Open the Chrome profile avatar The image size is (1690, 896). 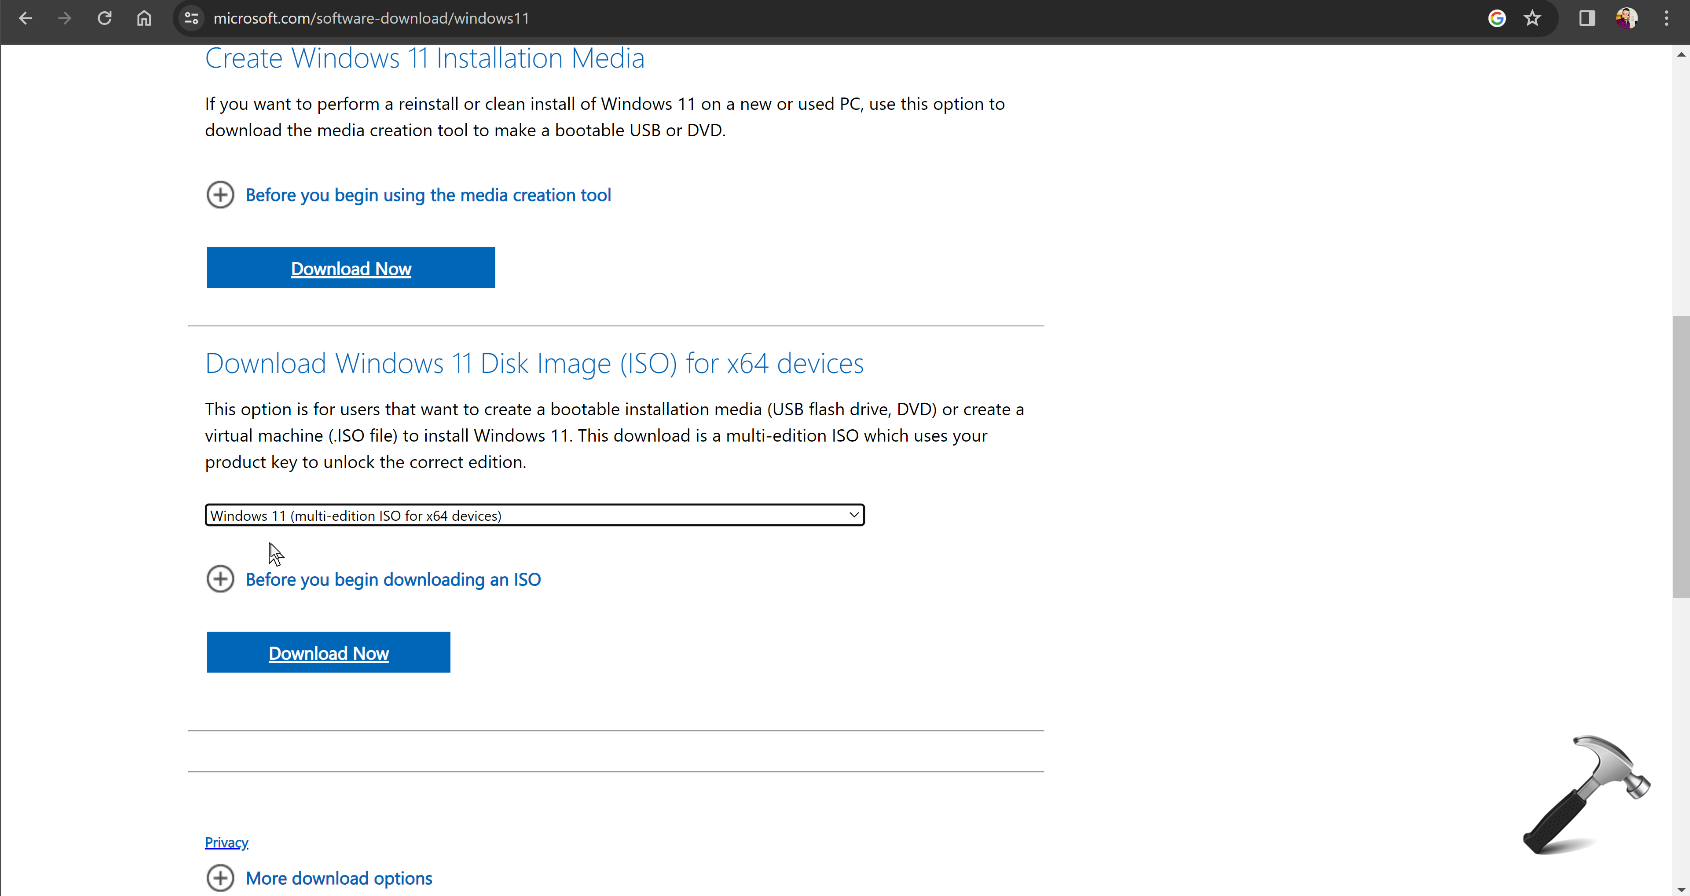point(1627,18)
